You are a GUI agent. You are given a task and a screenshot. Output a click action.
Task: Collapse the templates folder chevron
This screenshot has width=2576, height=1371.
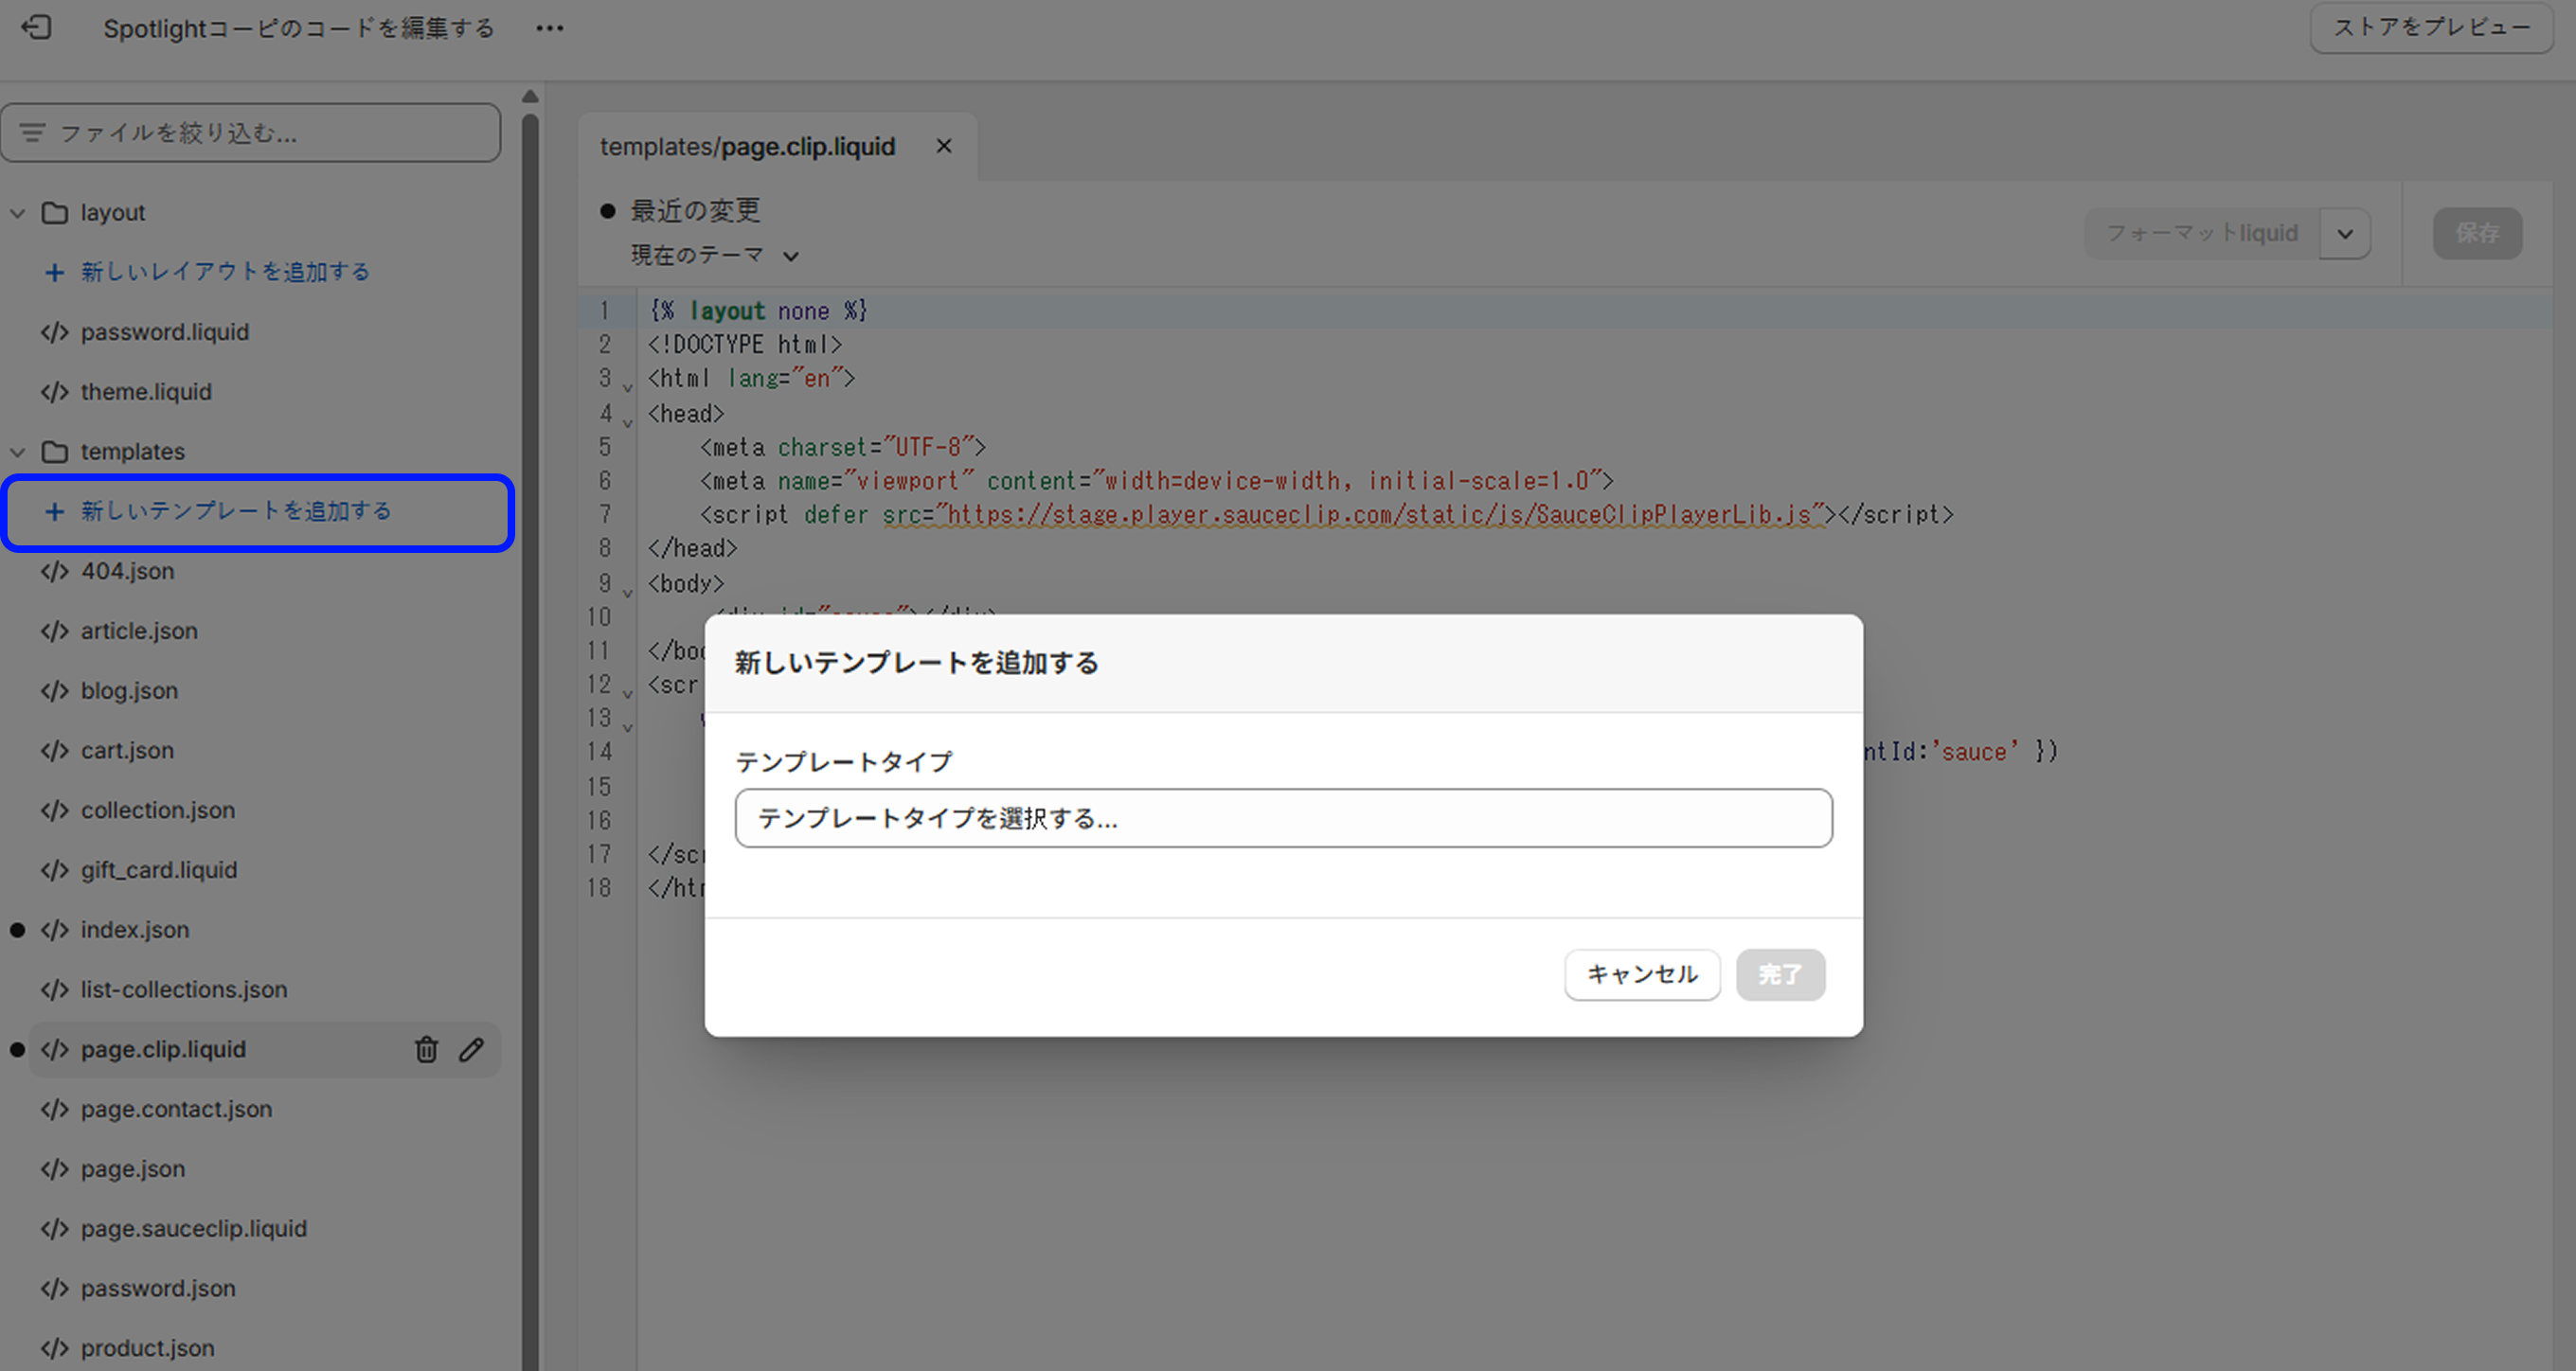point(17,452)
